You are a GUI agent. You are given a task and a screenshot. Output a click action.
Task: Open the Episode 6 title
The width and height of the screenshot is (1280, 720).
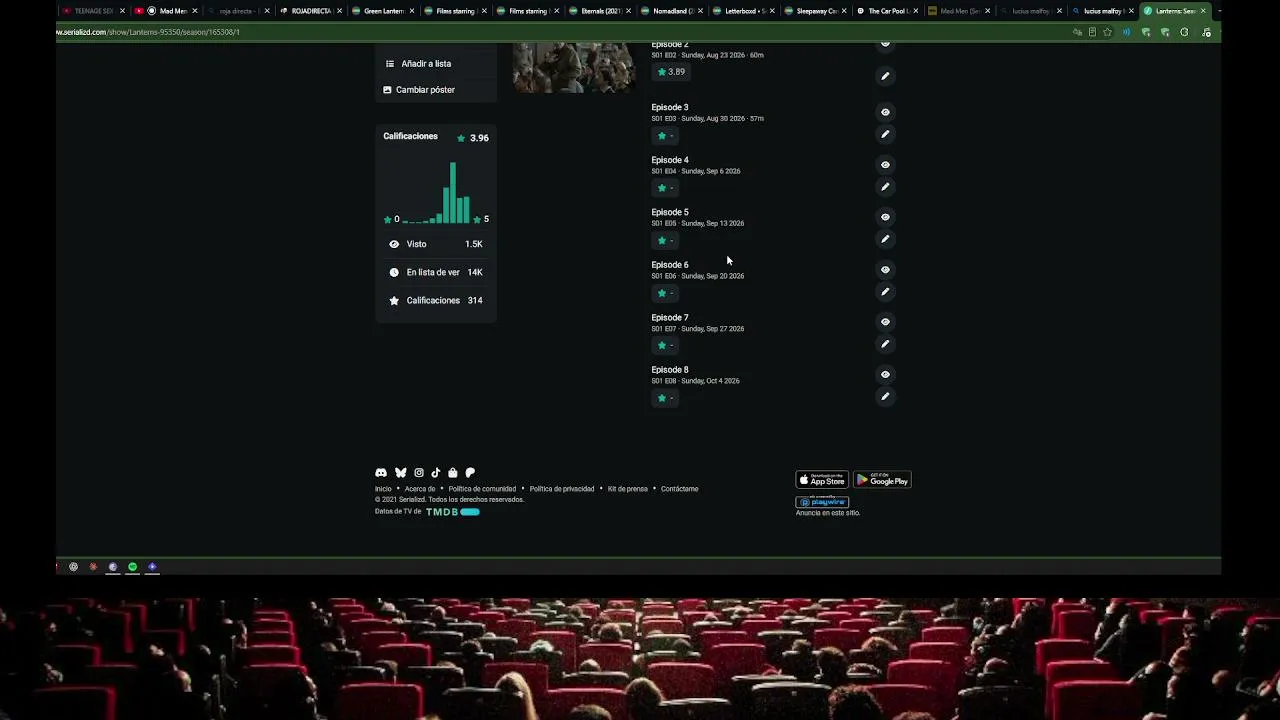[x=670, y=265]
